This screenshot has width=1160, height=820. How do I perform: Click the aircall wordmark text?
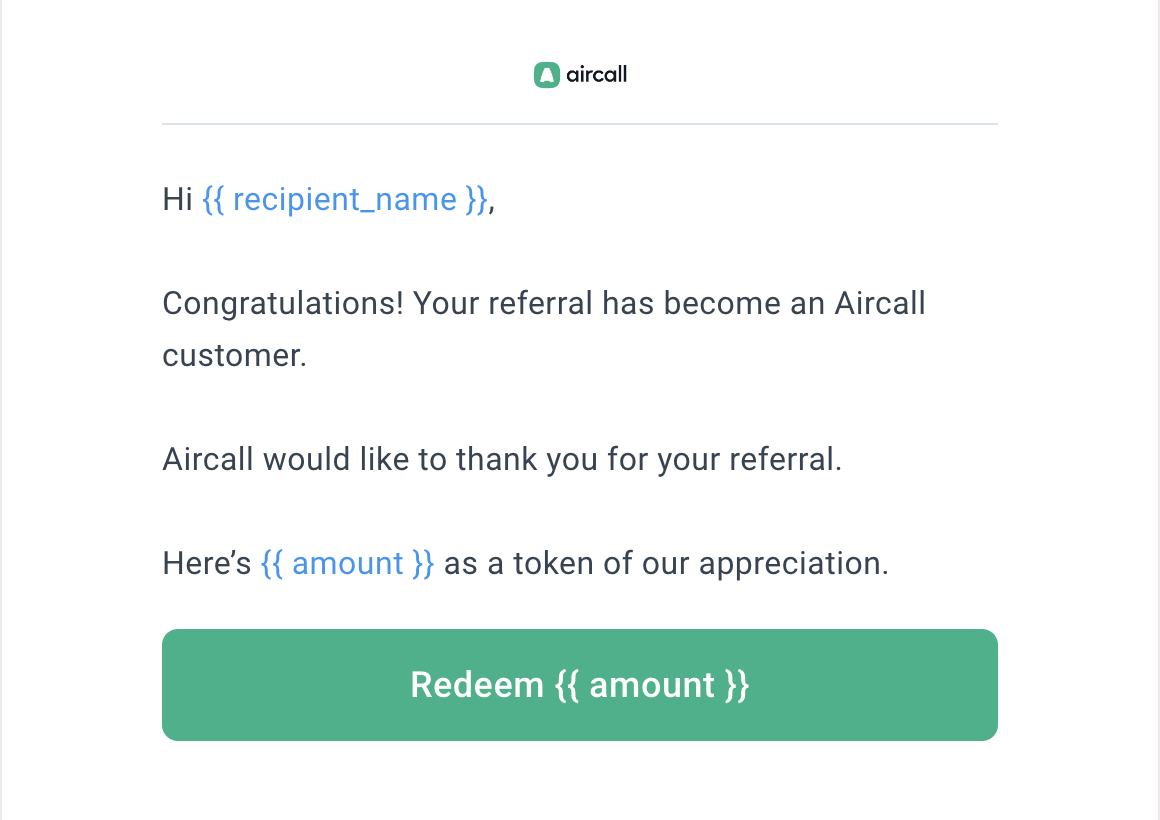596,75
